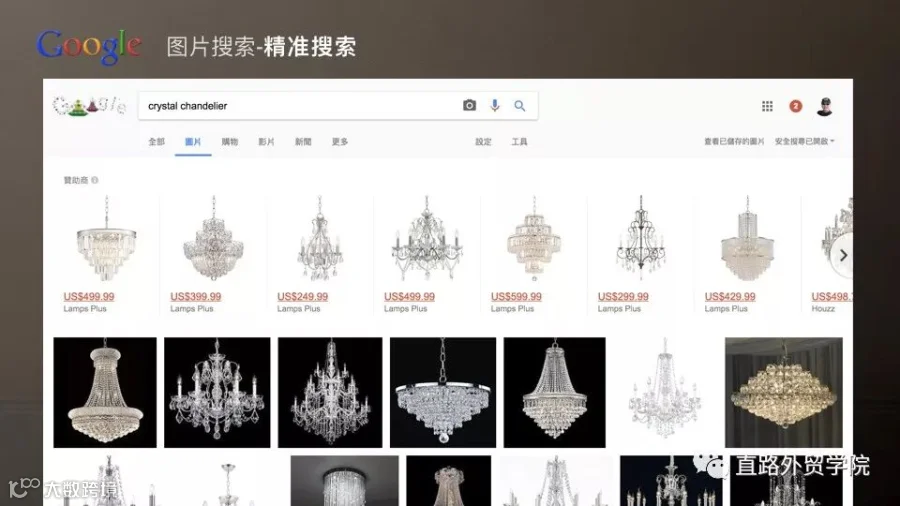
Task: Click chandelier image above US$299.99
Action: tap(641, 238)
